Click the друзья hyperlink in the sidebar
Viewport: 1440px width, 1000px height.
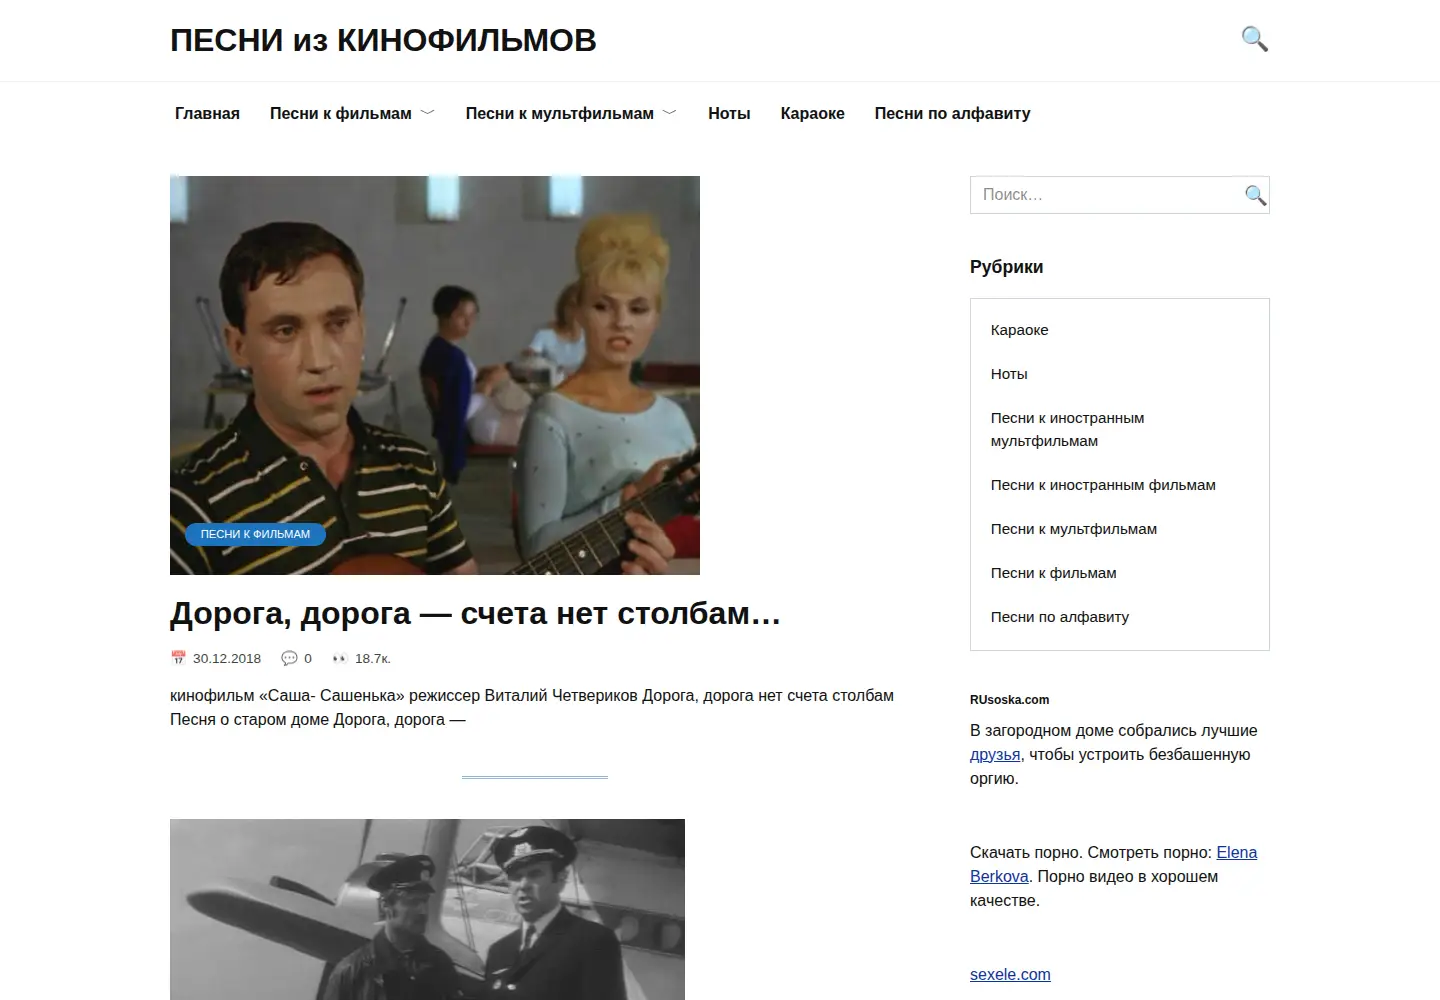pyautogui.click(x=995, y=755)
